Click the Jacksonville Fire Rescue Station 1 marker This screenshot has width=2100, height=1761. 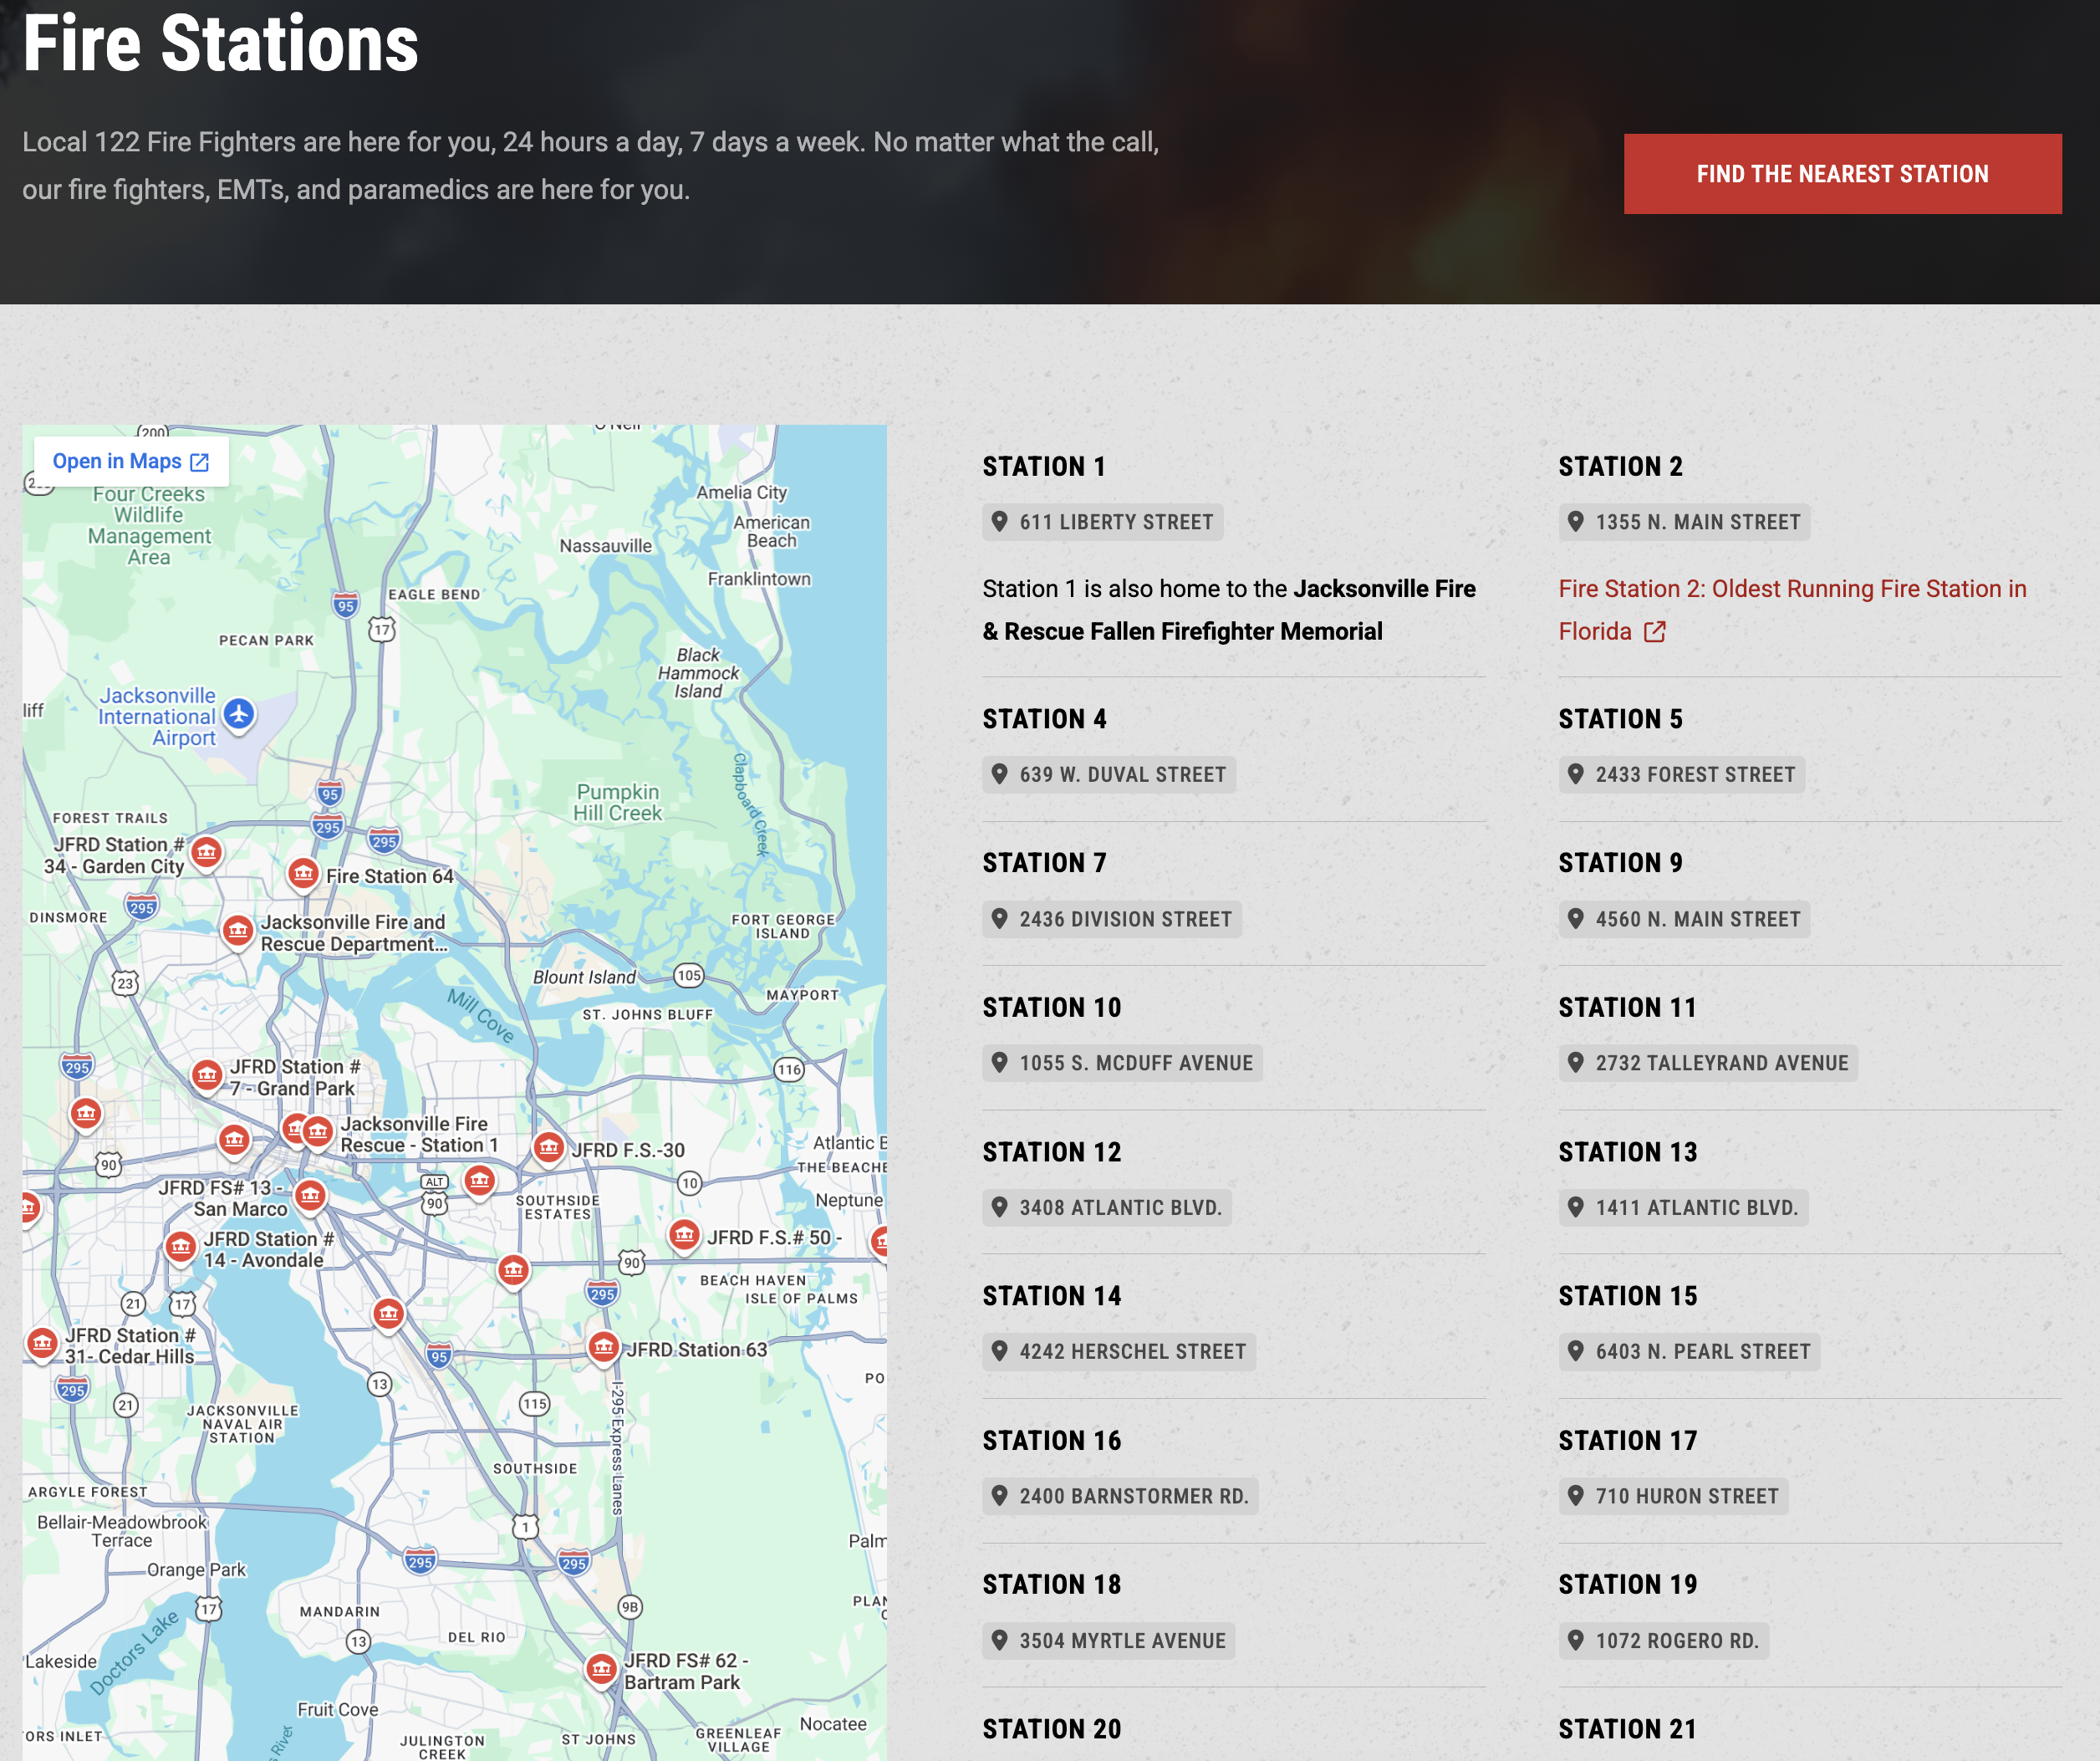click(x=318, y=1132)
